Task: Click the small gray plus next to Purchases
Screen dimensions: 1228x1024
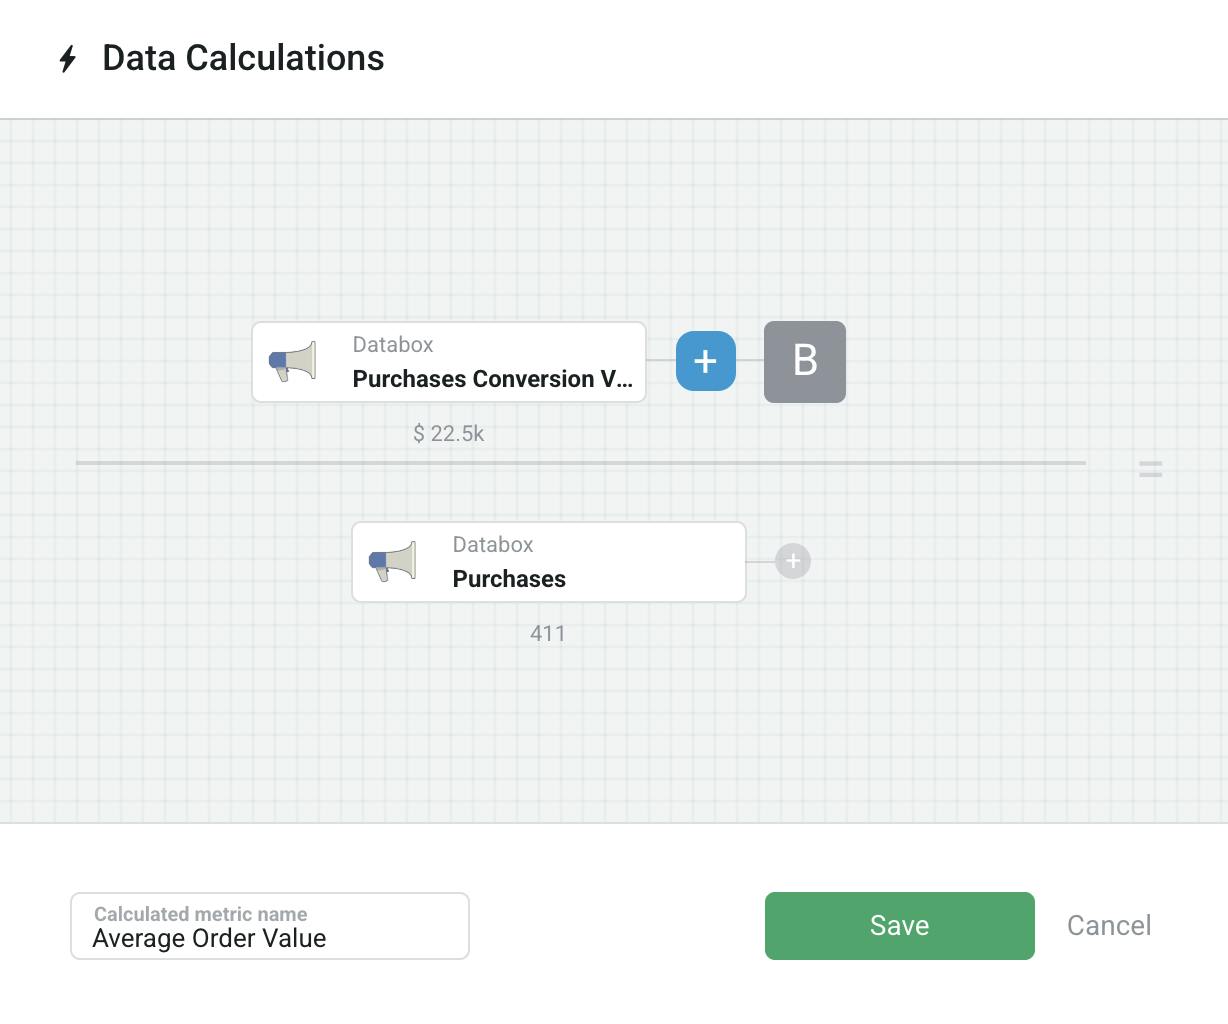Action: pos(793,562)
